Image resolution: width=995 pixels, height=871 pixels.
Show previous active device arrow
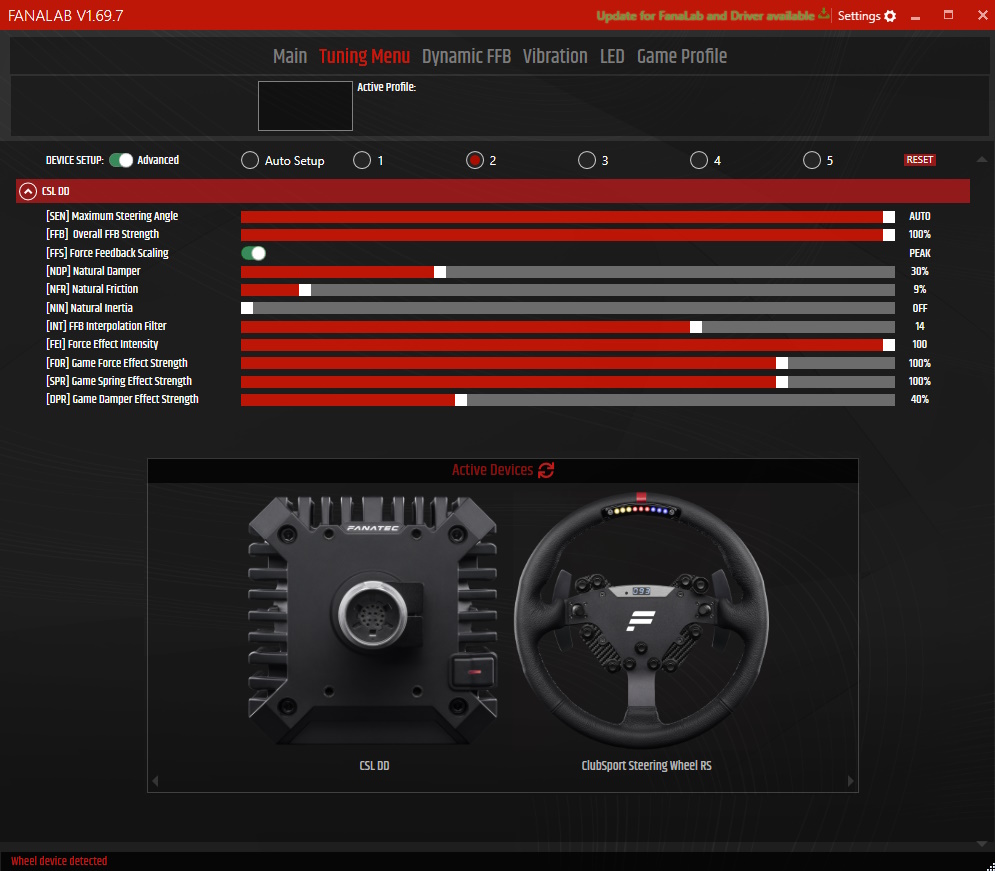coord(155,781)
